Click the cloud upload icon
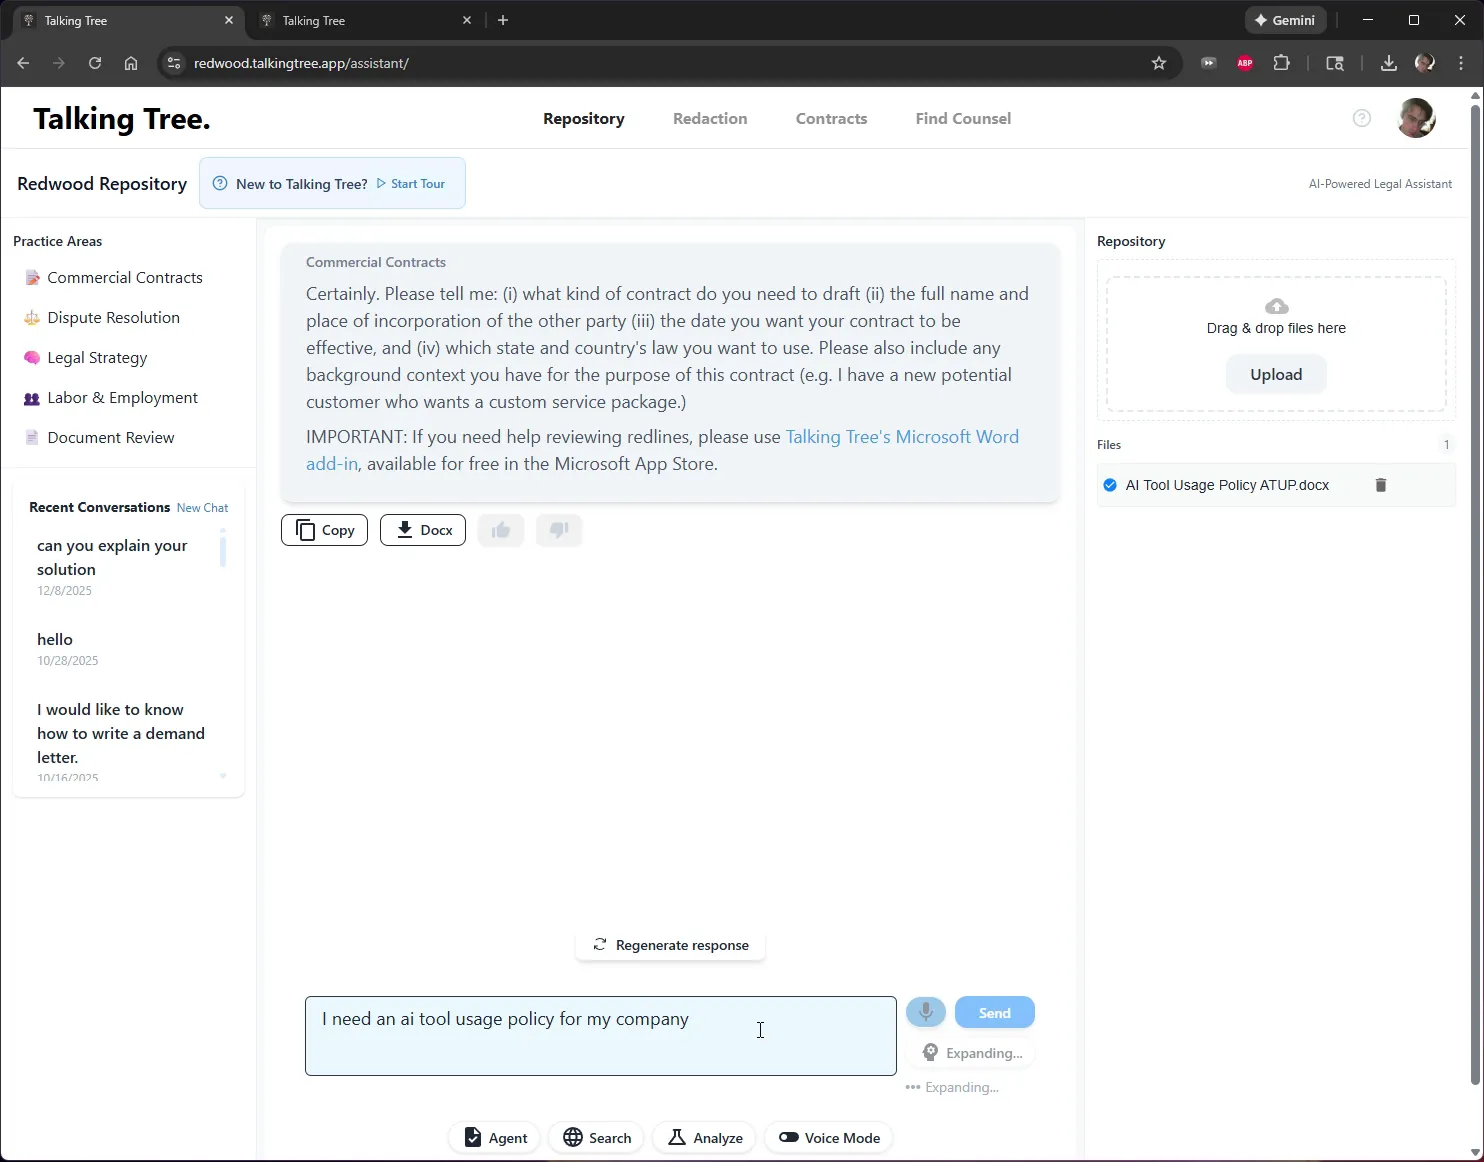Screen dimensions: 1484x1162 (x=1277, y=306)
